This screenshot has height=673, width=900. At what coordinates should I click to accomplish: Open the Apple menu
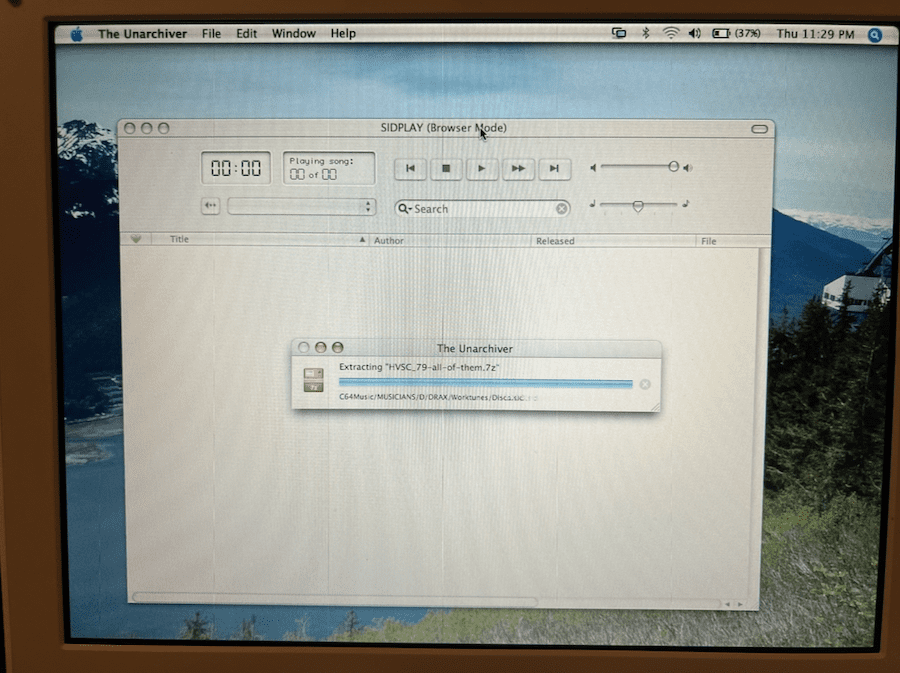coord(77,34)
